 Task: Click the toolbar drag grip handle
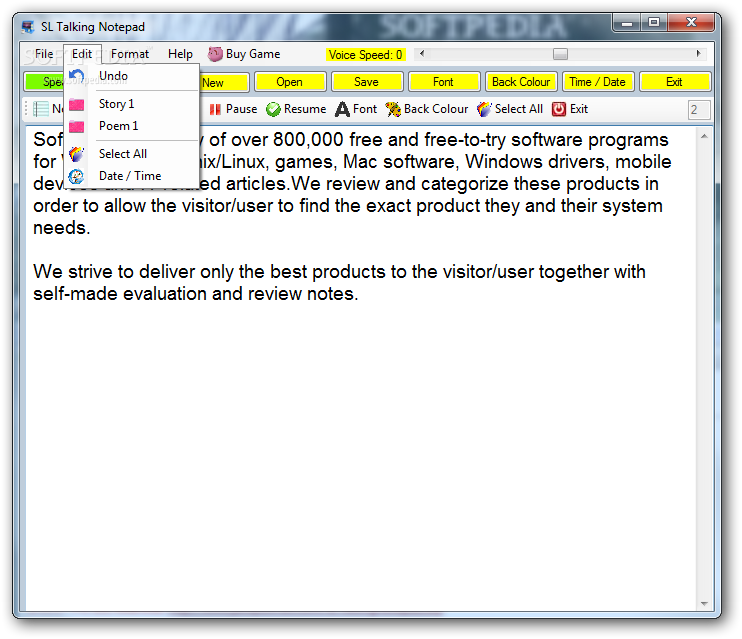tap(26, 109)
